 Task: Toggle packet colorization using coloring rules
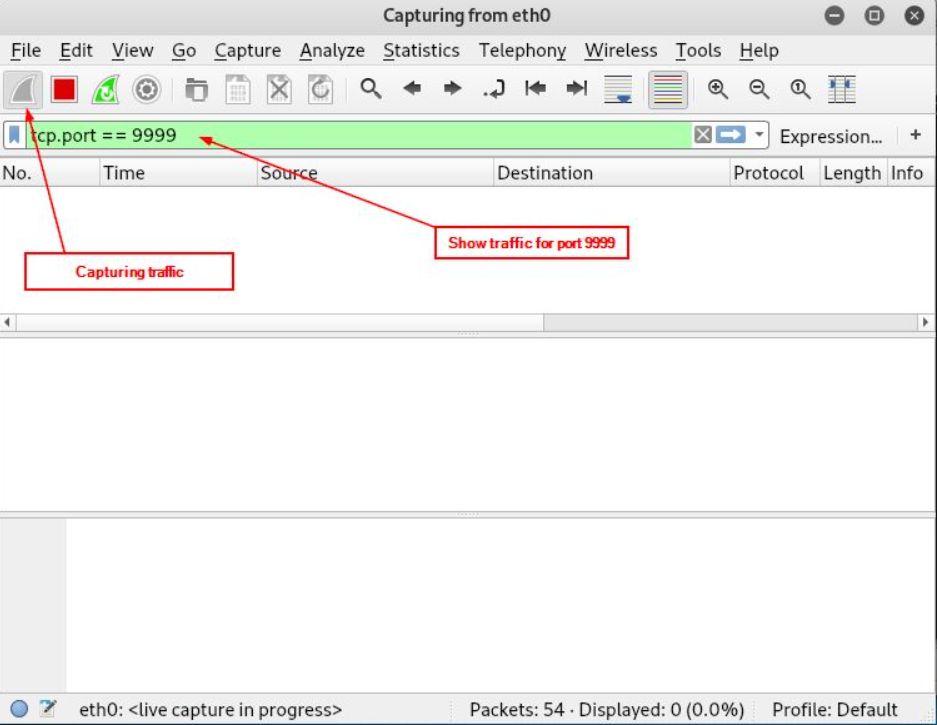coord(667,90)
